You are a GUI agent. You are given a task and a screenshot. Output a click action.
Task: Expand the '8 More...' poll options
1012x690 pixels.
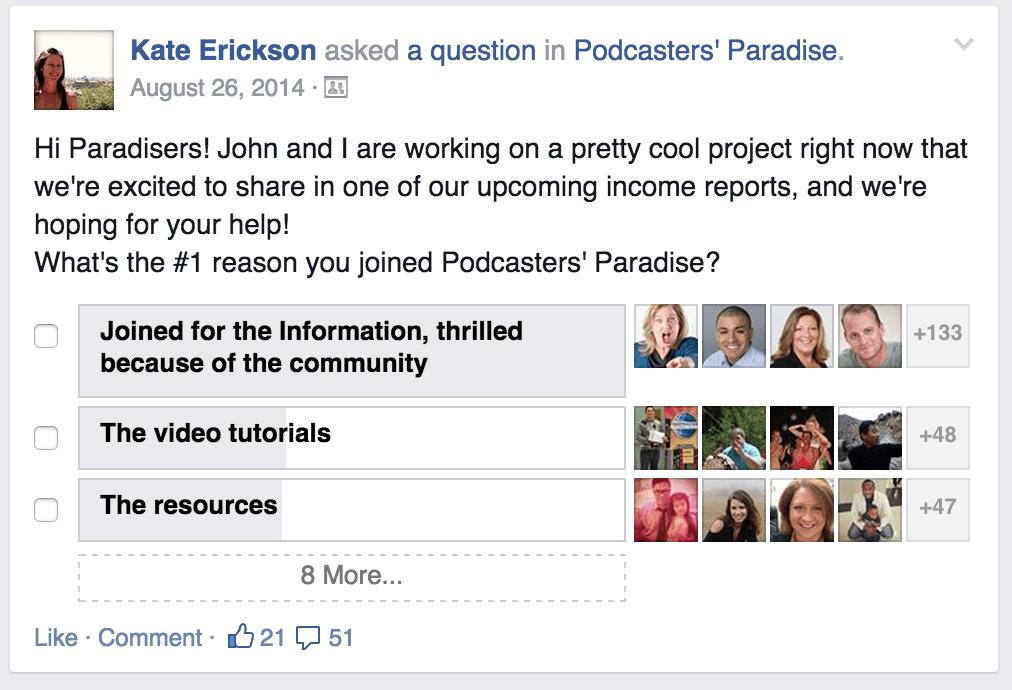click(352, 578)
